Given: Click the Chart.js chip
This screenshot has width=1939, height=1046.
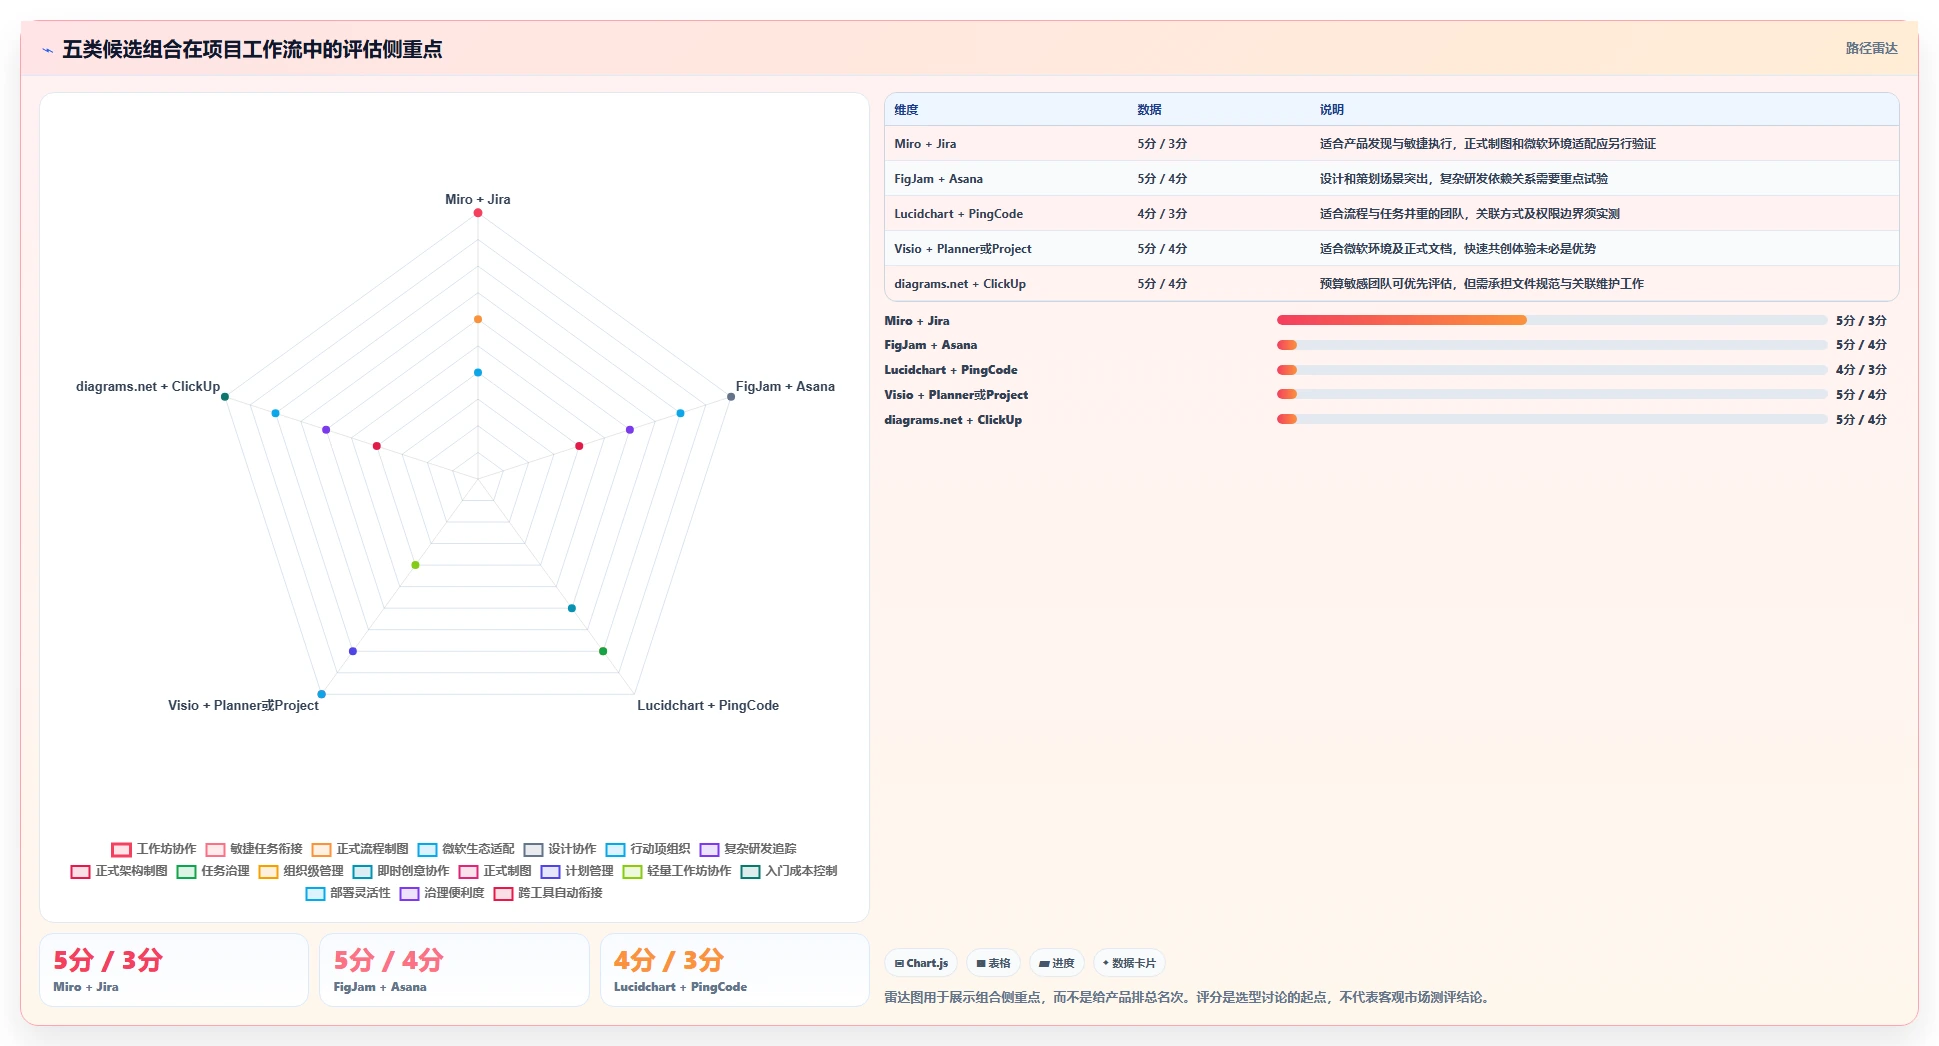Looking at the screenshot, I should tap(921, 964).
